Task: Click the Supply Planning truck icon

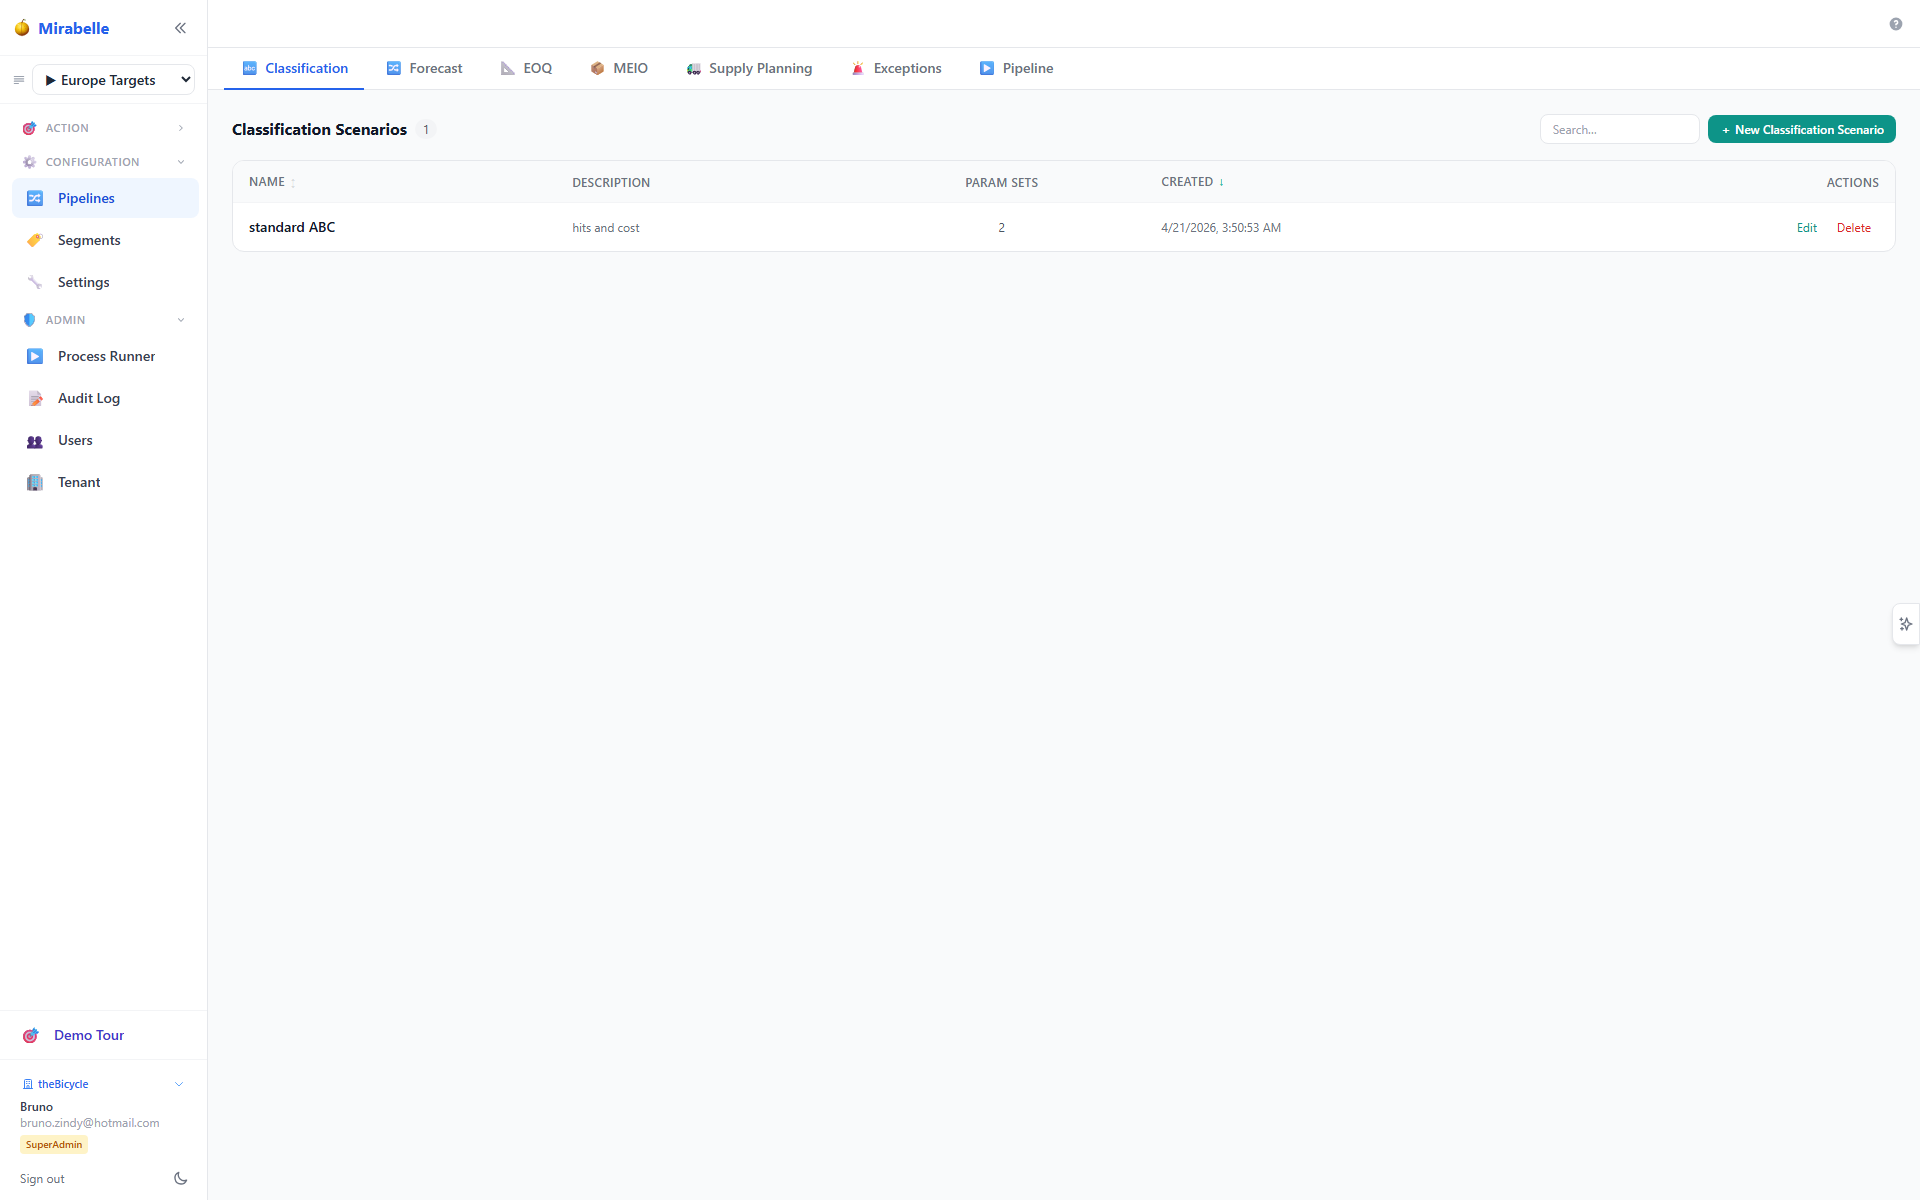Action: (x=694, y=68)
